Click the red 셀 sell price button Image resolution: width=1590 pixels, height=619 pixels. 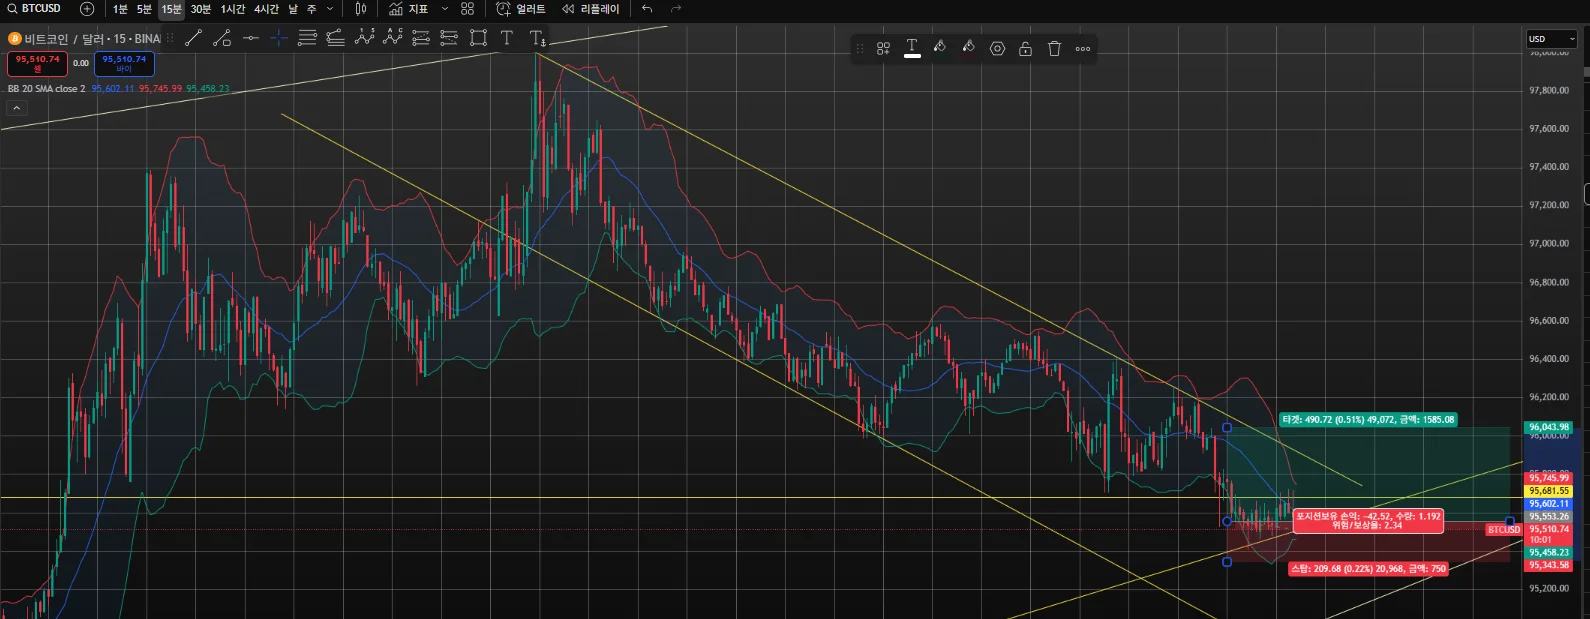pos(37,63)
